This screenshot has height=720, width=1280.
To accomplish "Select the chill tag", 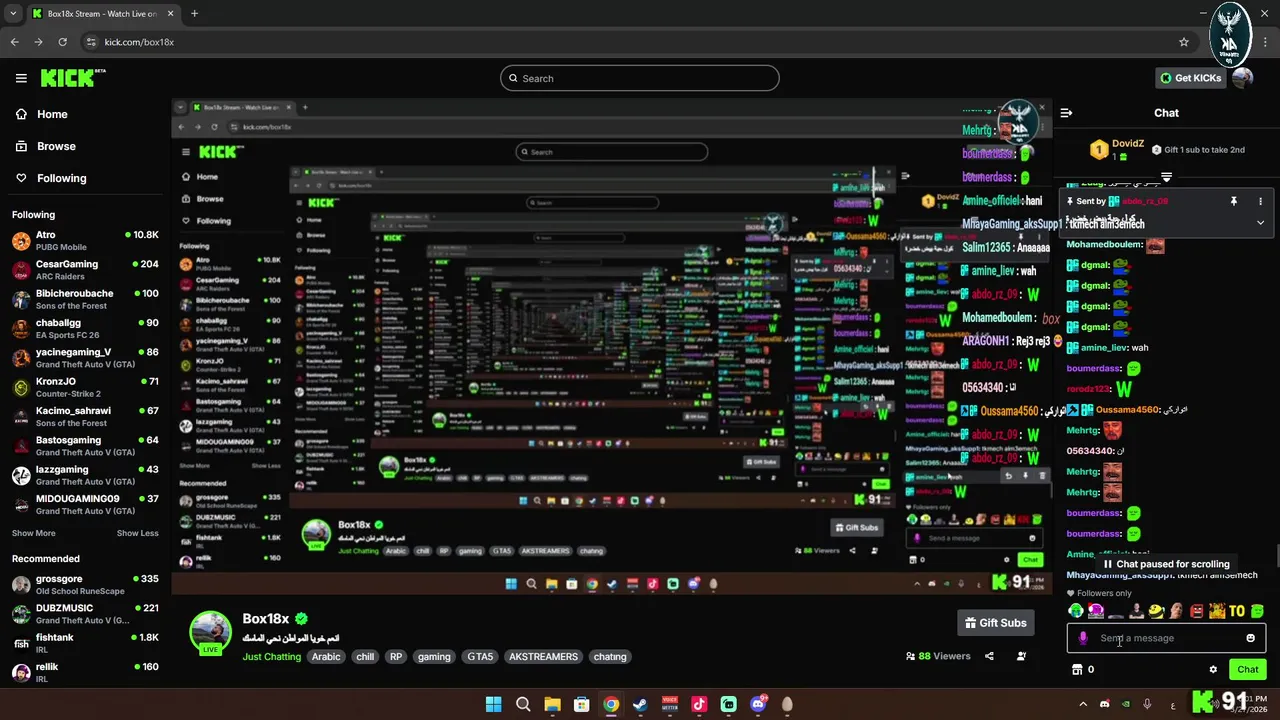I will pyautogui.click(x=365, y=657).
